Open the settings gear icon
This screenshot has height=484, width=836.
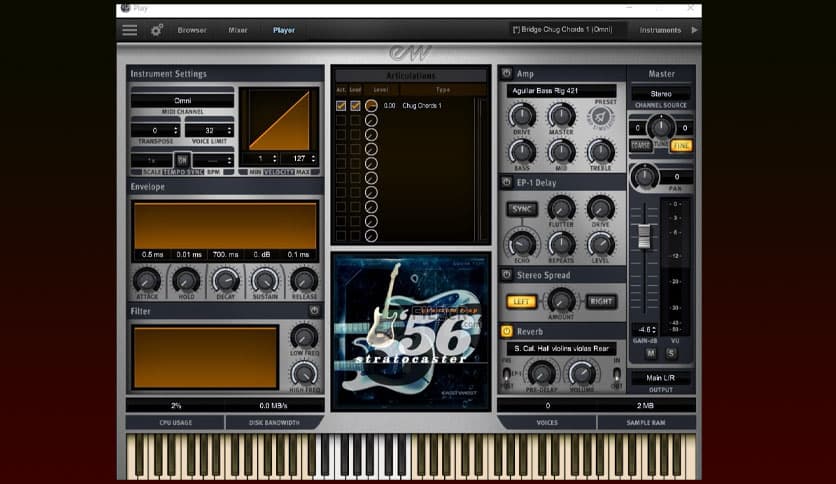coord(157,30)
